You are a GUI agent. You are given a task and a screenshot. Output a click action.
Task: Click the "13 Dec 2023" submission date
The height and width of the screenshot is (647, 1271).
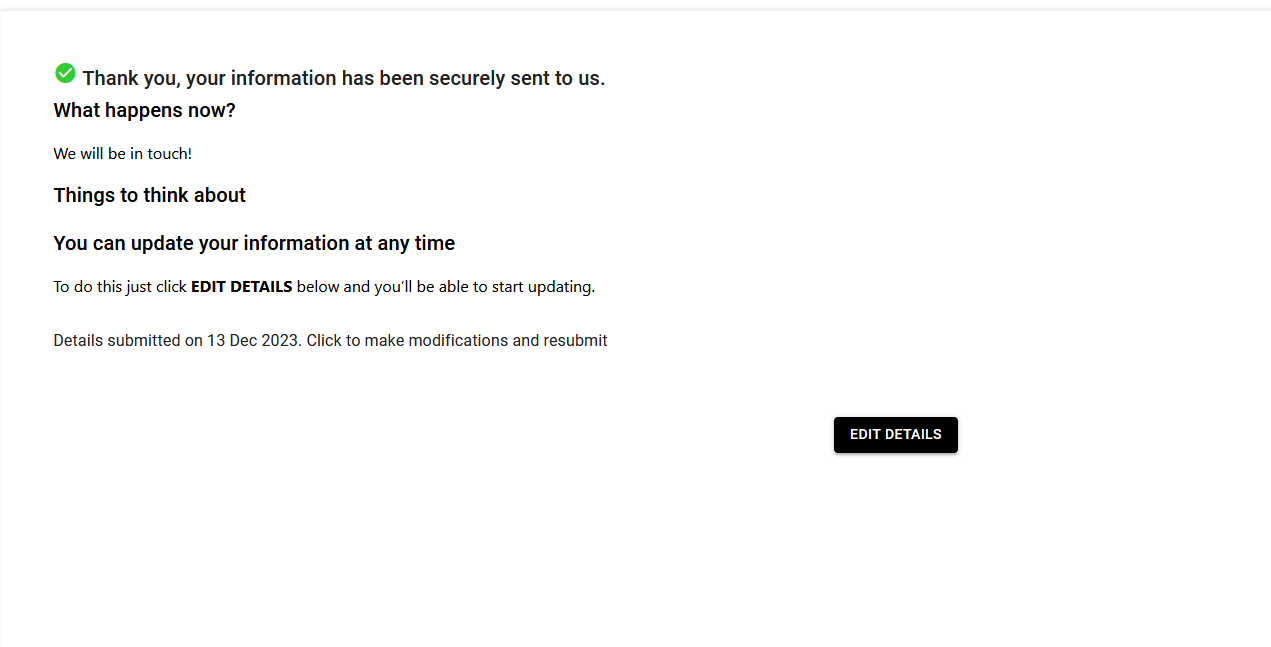(x=252, y=340)
